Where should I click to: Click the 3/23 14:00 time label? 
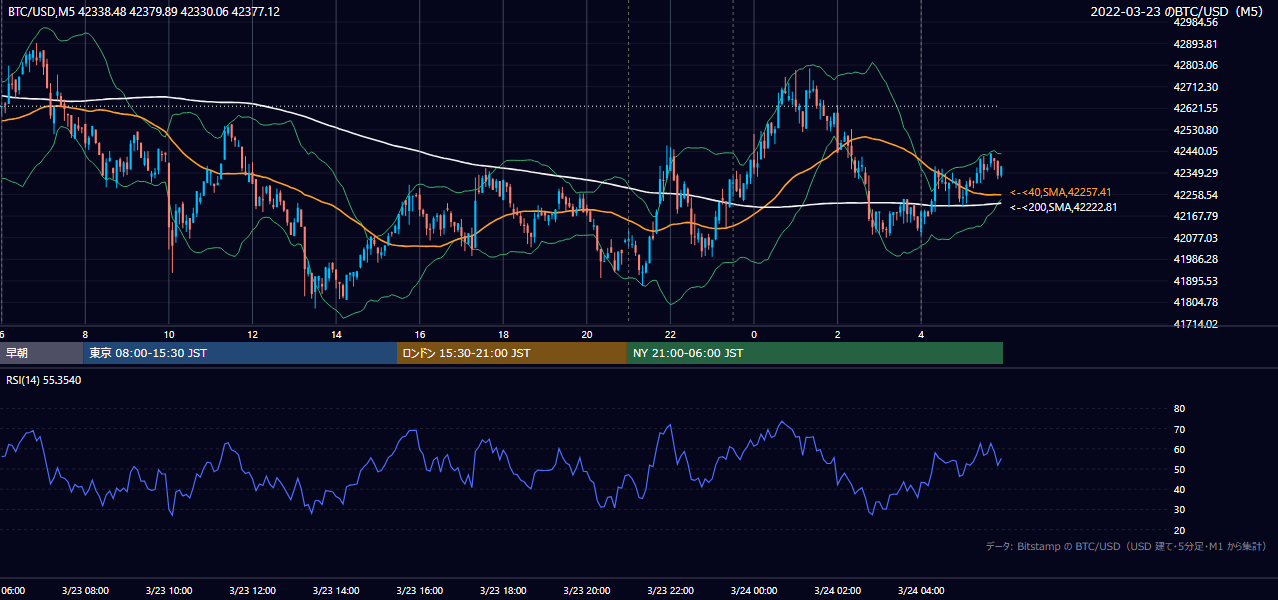point(335,591)
